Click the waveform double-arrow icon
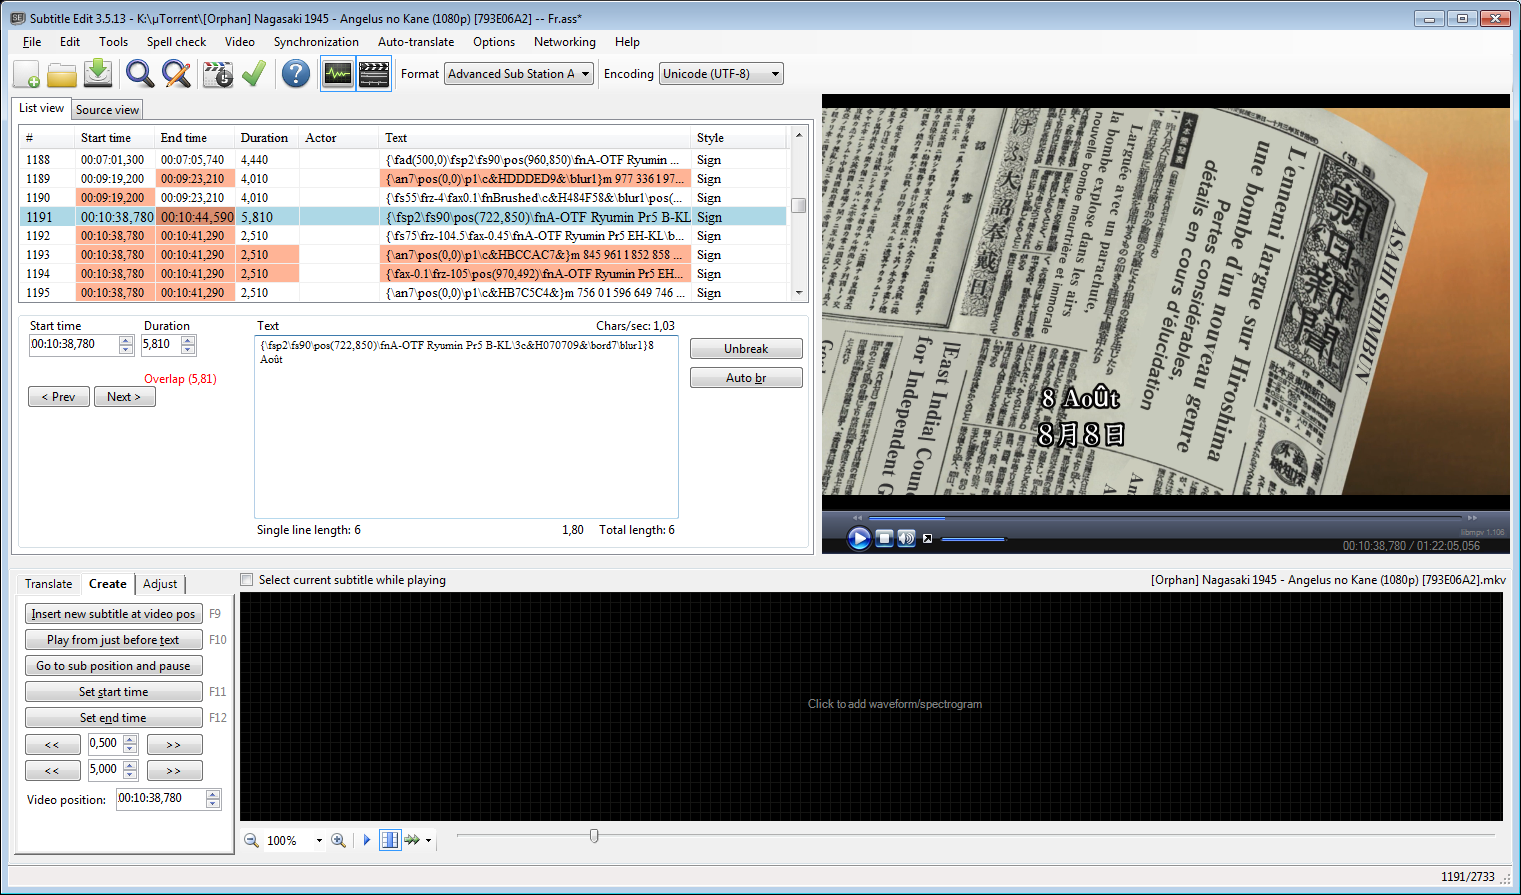Screen dimensions: 1521x895 412,840
